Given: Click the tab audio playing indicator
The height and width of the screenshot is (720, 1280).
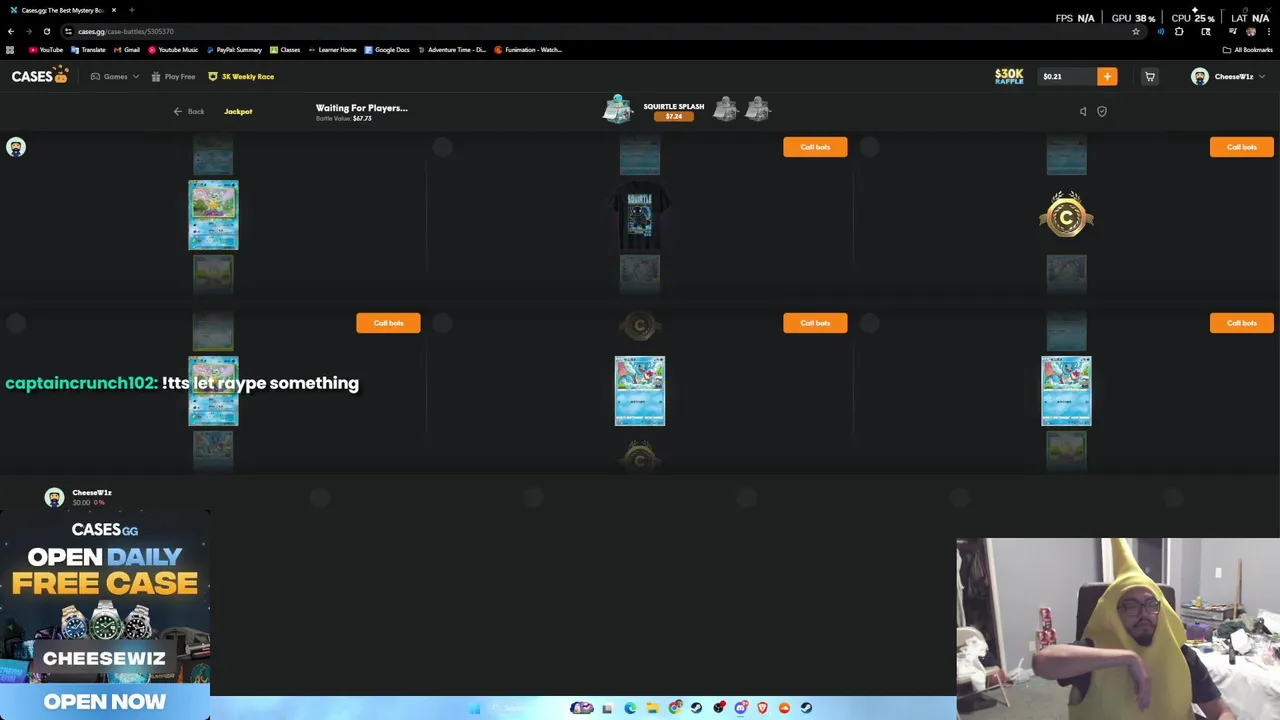Looking at the screenshot, I should point(1161,31).
